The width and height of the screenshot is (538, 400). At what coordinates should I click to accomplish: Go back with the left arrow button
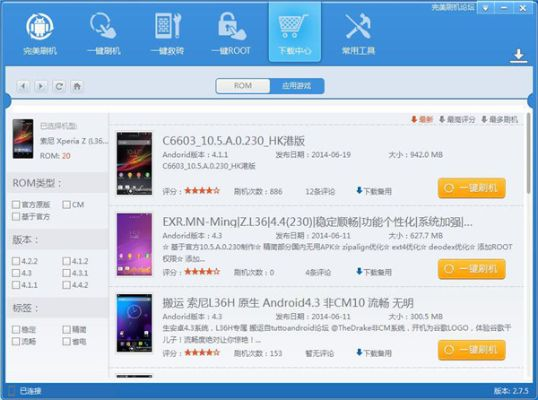[23, 86]
